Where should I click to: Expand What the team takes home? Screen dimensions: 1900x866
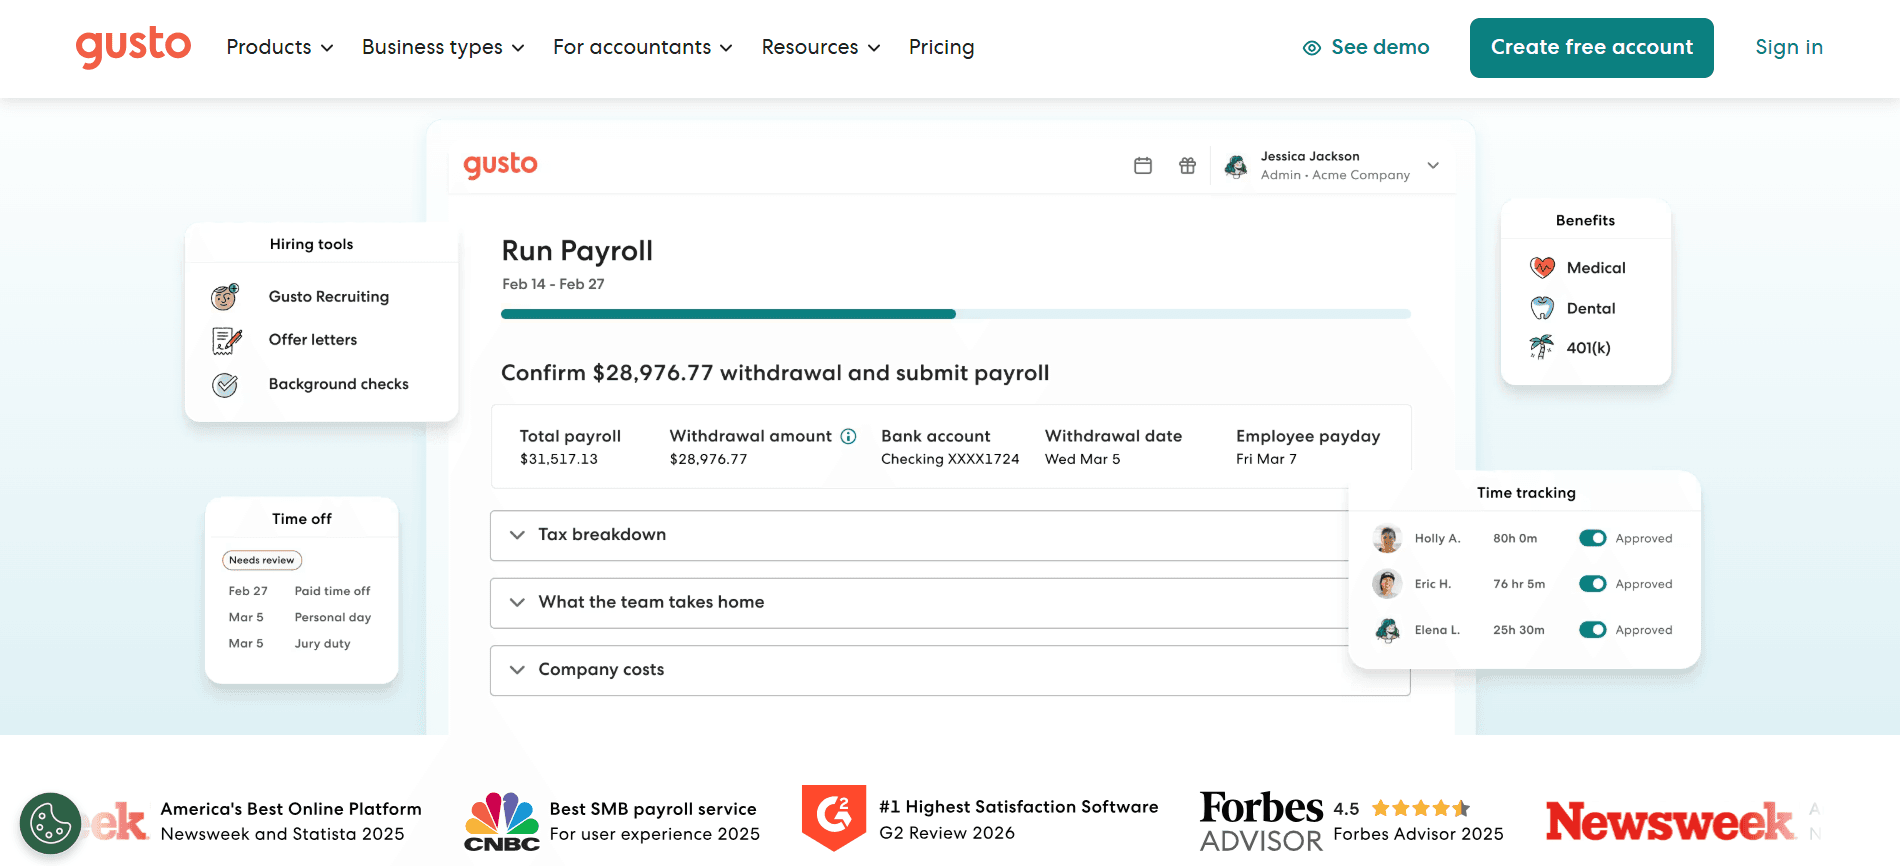coord(919,603)
